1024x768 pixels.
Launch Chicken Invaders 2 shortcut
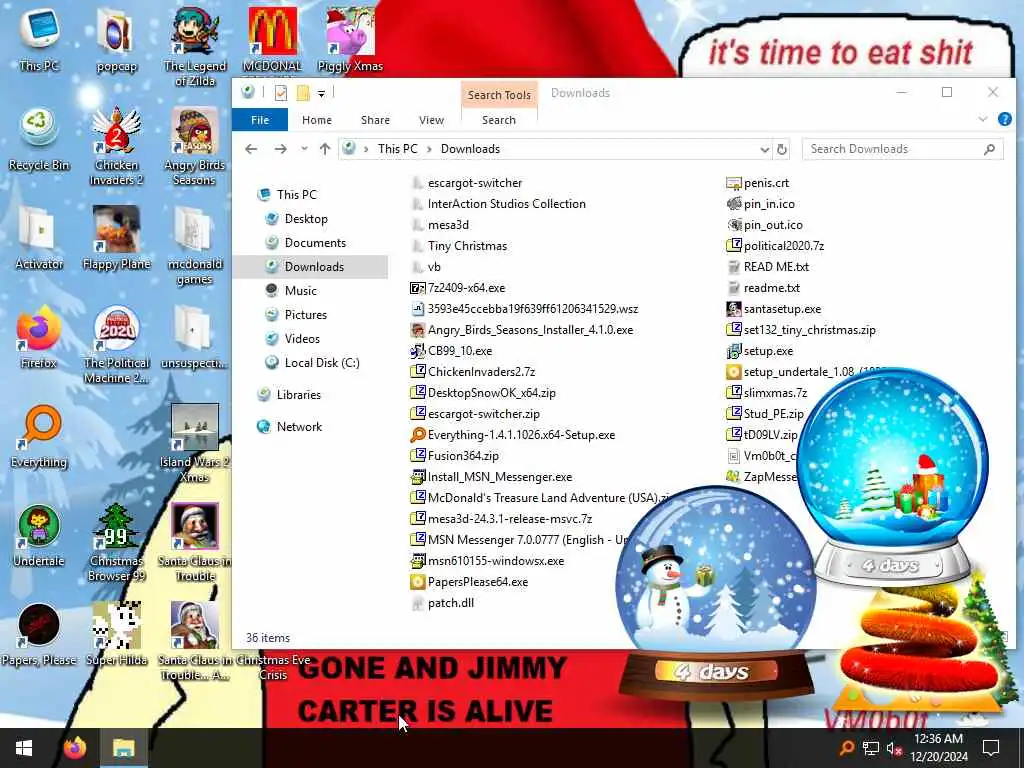[x=116, y=146]
